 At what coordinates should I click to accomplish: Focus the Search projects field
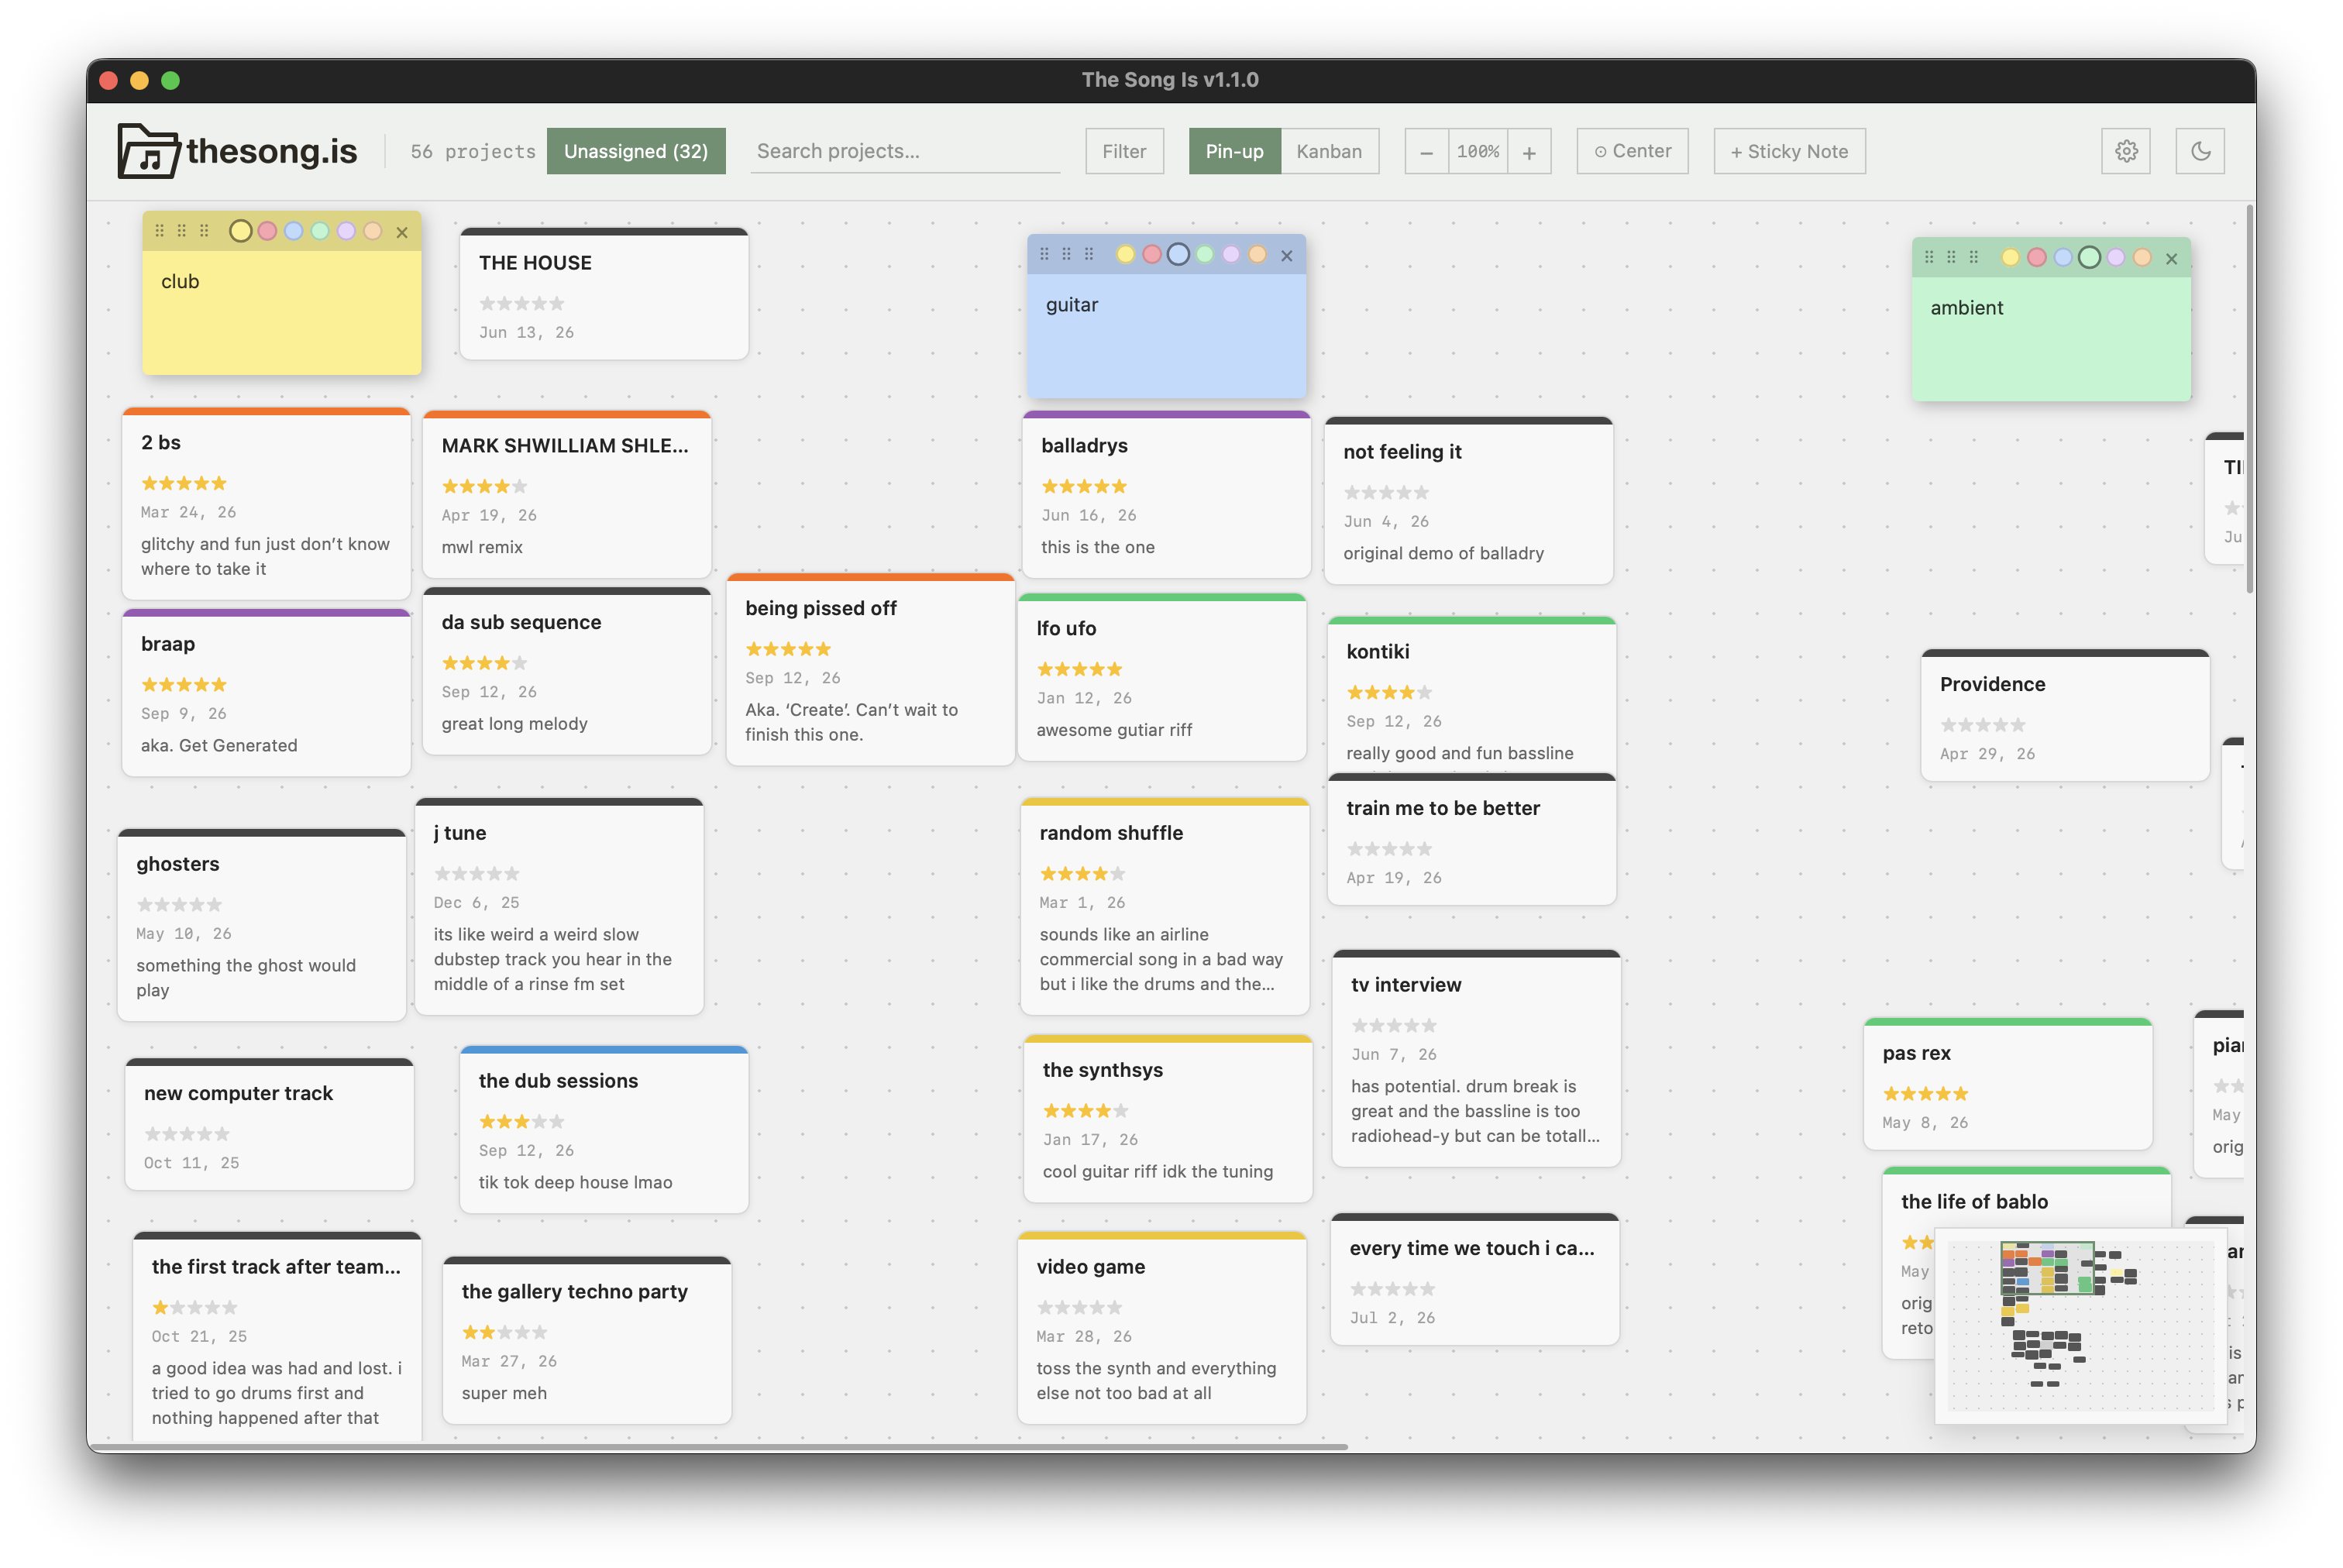905,151
